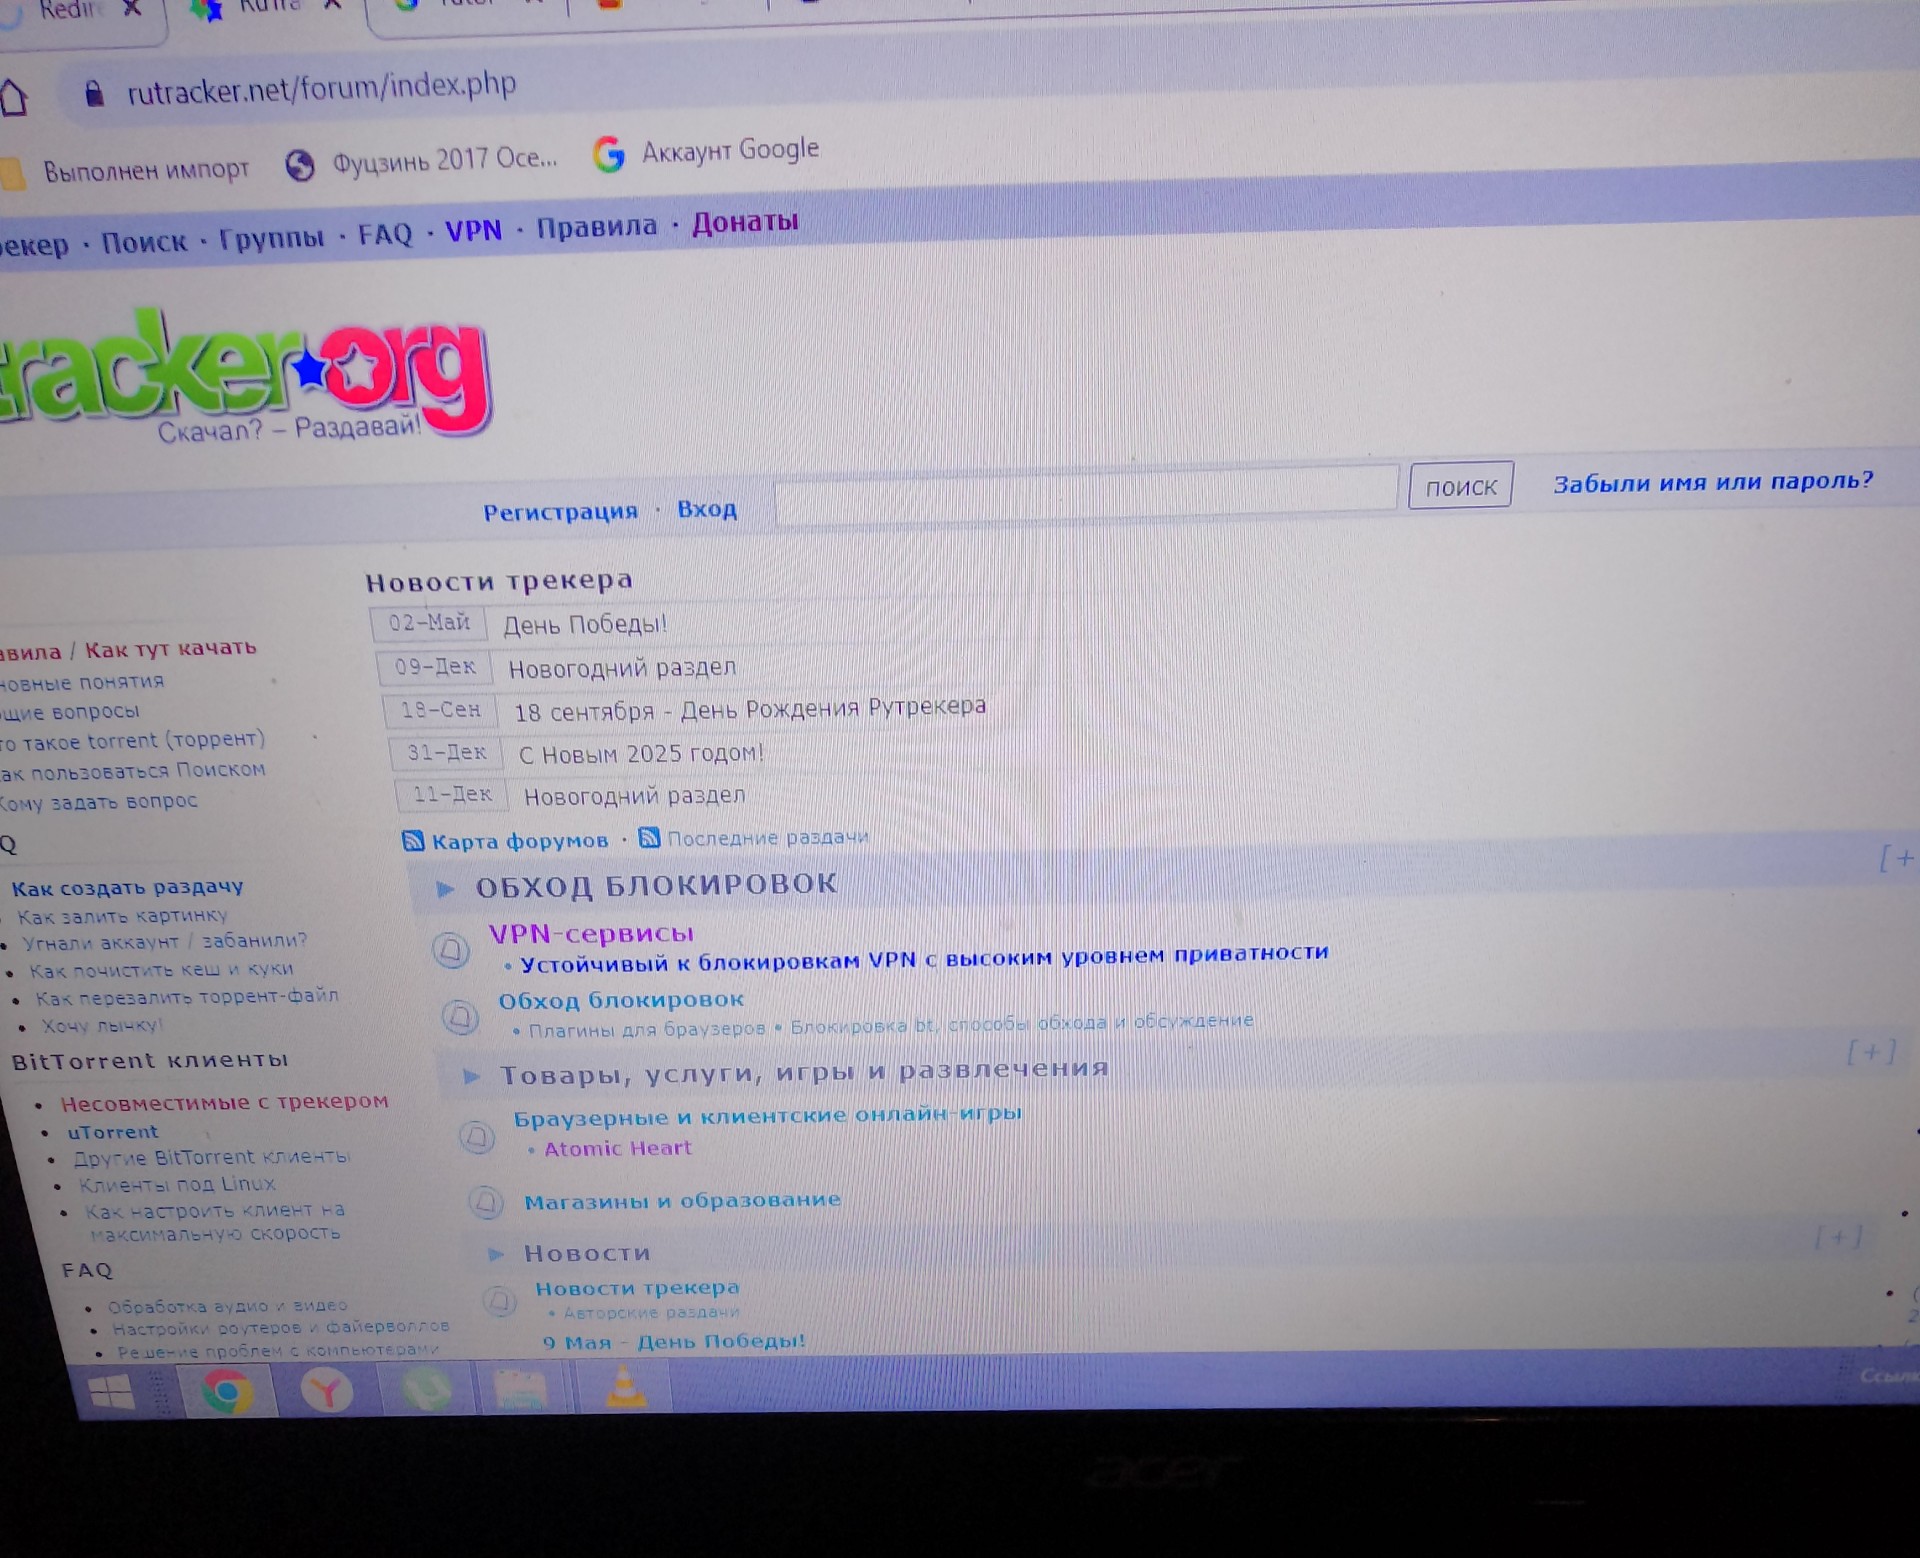Open 'Поиск' in the top menu

point(144,242)
